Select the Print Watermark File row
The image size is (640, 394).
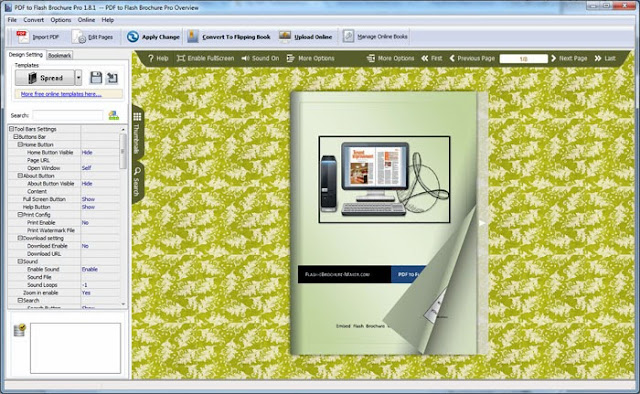pyautogui.click(x=64, y=230)
